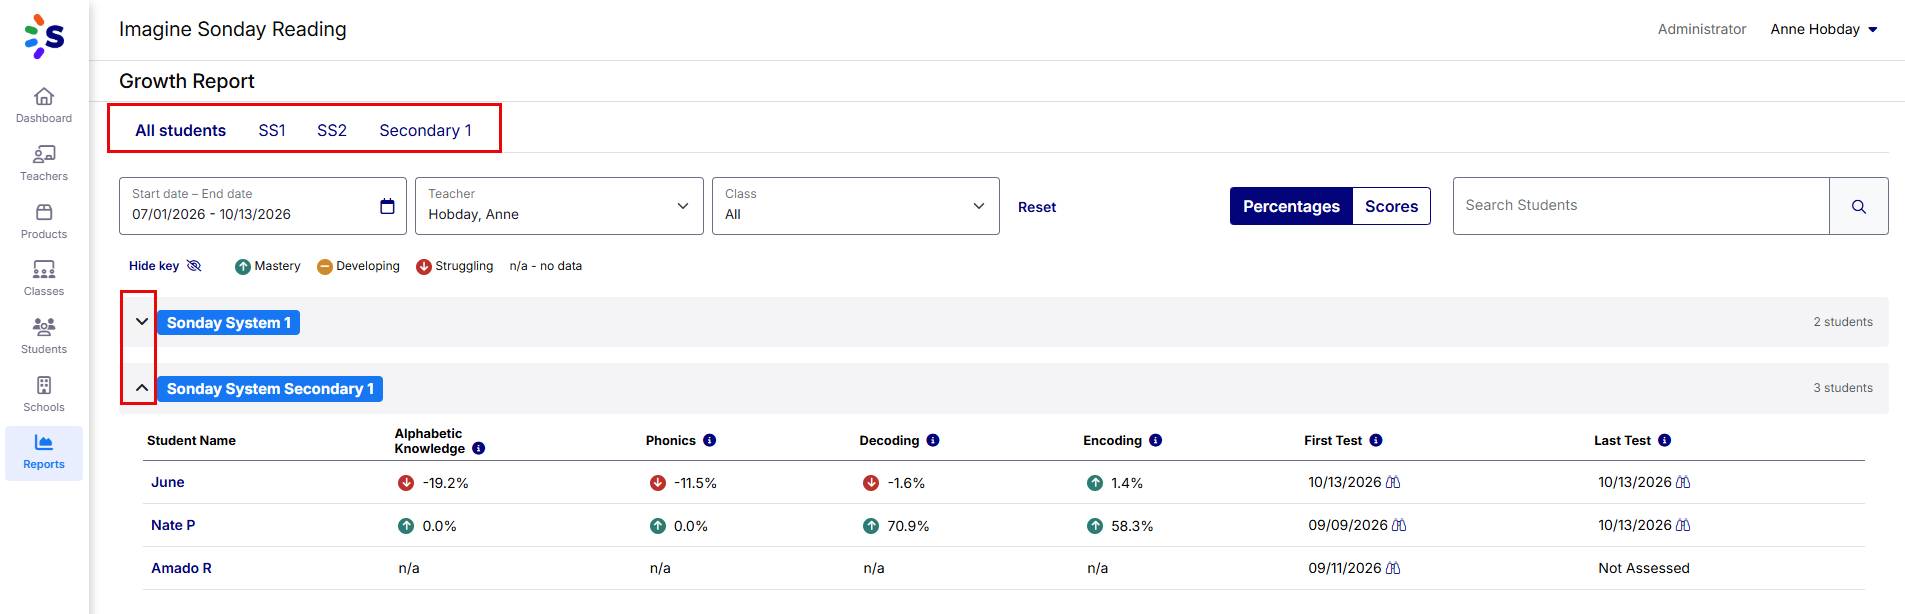
Task: Click the 'n/a - no data' key text
Action: tap(546, 266)
